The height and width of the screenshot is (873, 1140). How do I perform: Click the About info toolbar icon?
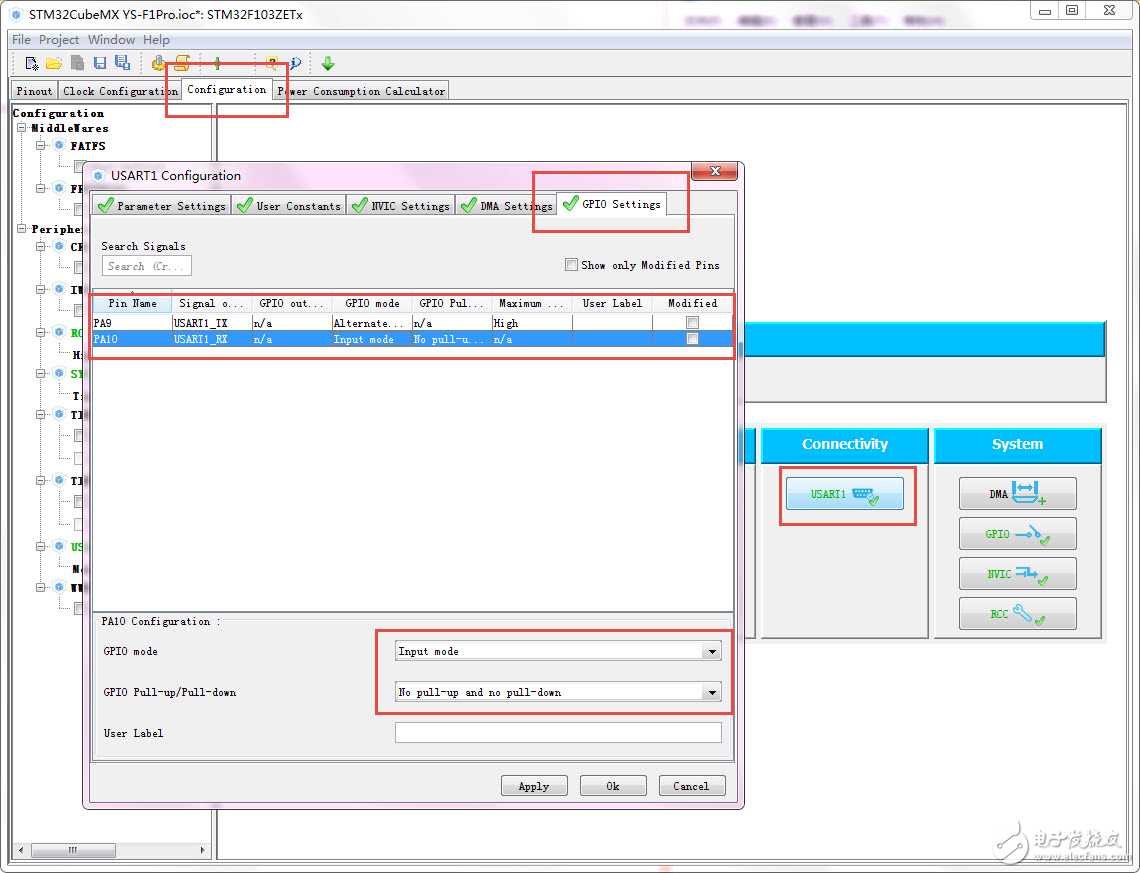pos(295,63)
